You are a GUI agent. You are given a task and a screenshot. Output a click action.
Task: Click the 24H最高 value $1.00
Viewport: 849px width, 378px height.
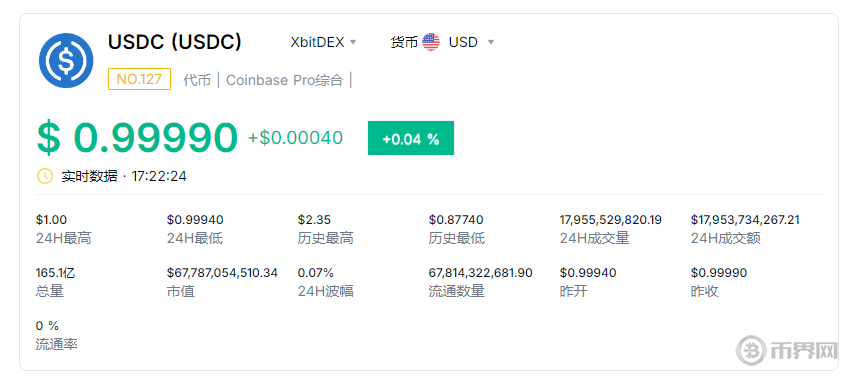click(51, 220)
